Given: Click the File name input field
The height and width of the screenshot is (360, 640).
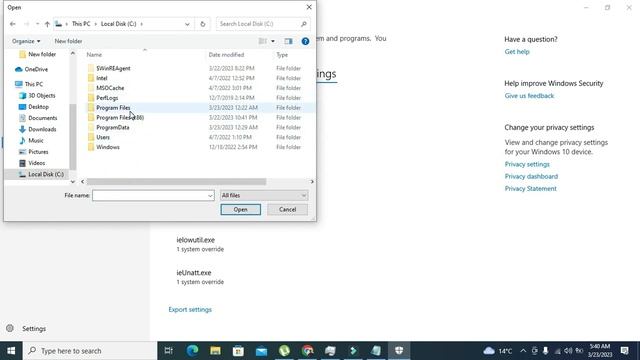Looking at the screenshot, I should click(x=149, y=196).
